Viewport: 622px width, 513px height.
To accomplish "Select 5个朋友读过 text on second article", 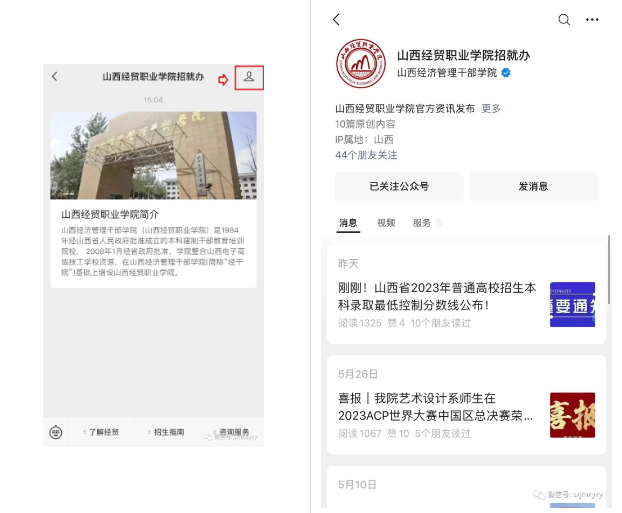I will 443,434.
